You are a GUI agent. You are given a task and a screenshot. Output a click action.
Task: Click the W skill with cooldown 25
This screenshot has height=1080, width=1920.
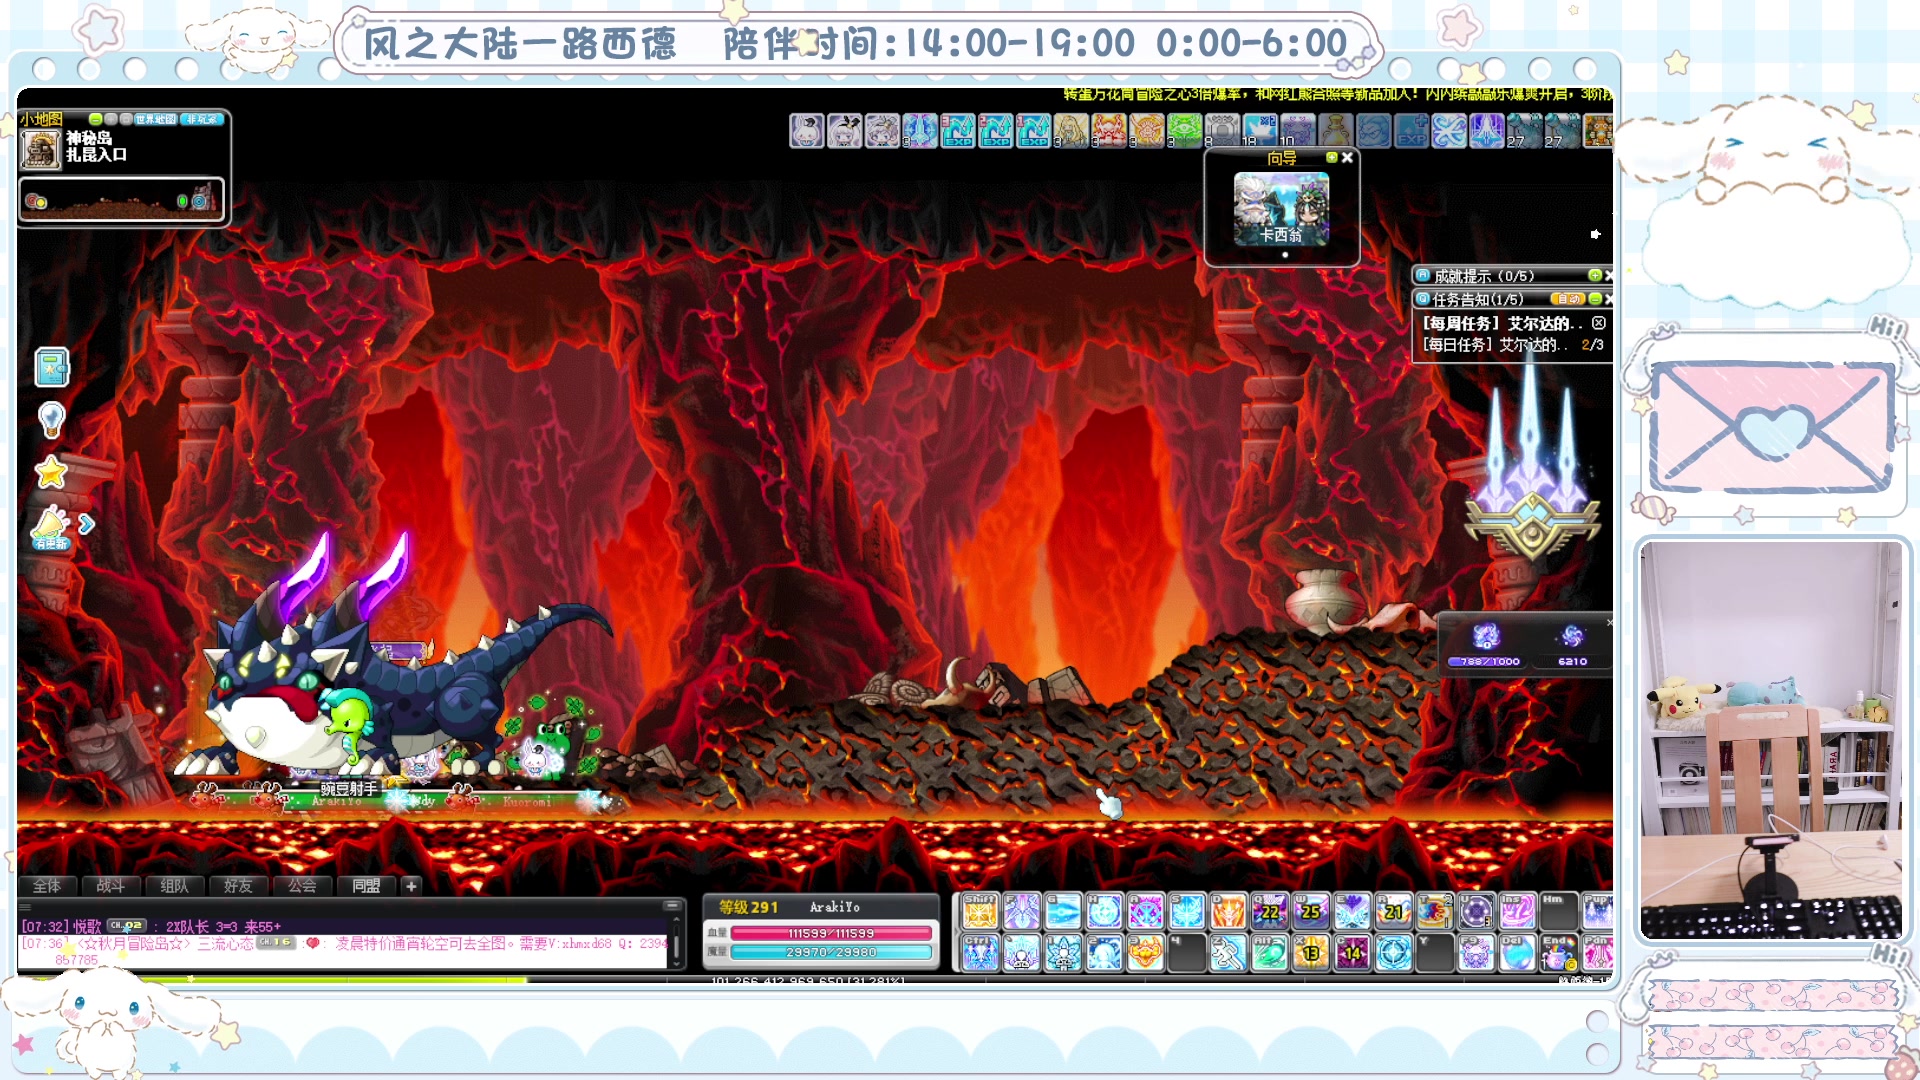tap(1311, 912)
